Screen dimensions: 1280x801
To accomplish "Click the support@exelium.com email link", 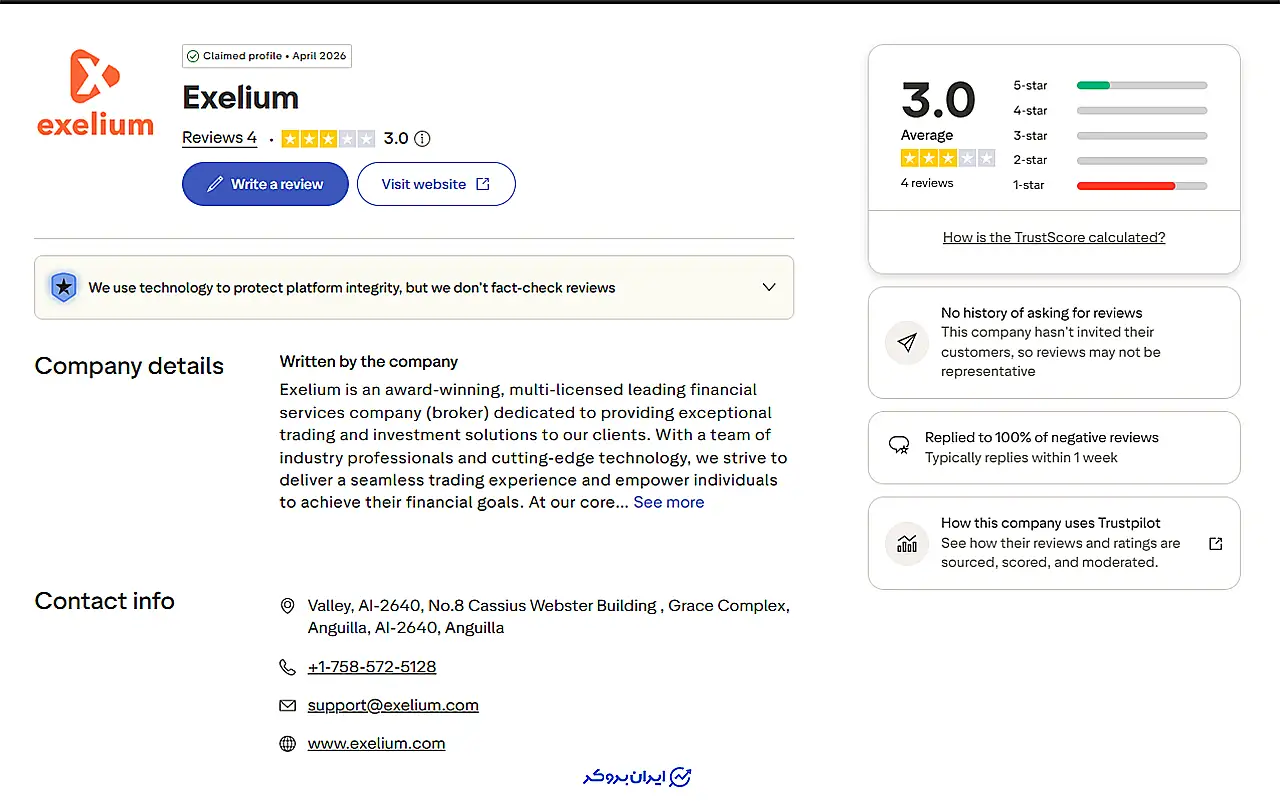I will pos(393,705).
